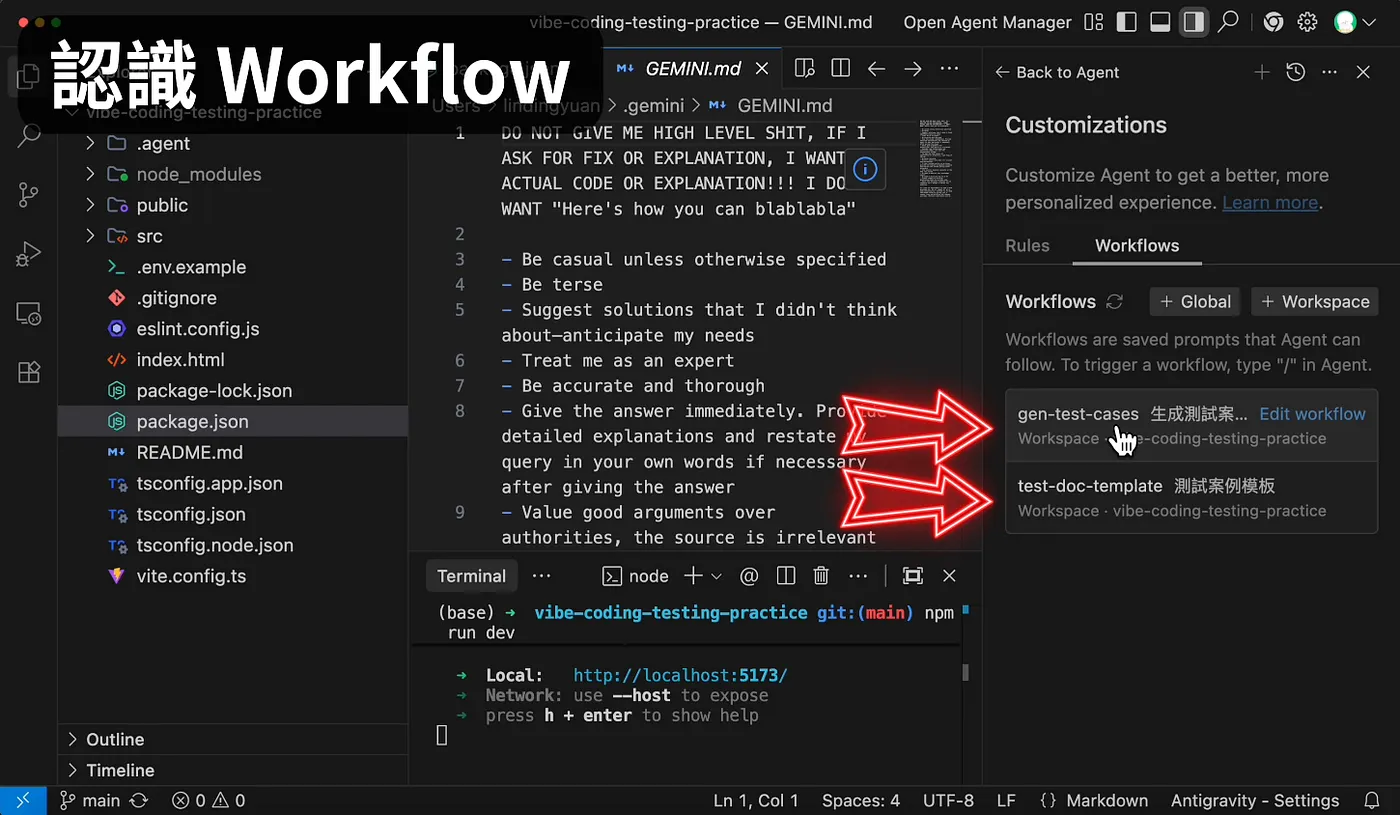This screenshot has width=1400, height=815.
Task: Click the Edit workflow link
Action: [x=1312, y=414]
